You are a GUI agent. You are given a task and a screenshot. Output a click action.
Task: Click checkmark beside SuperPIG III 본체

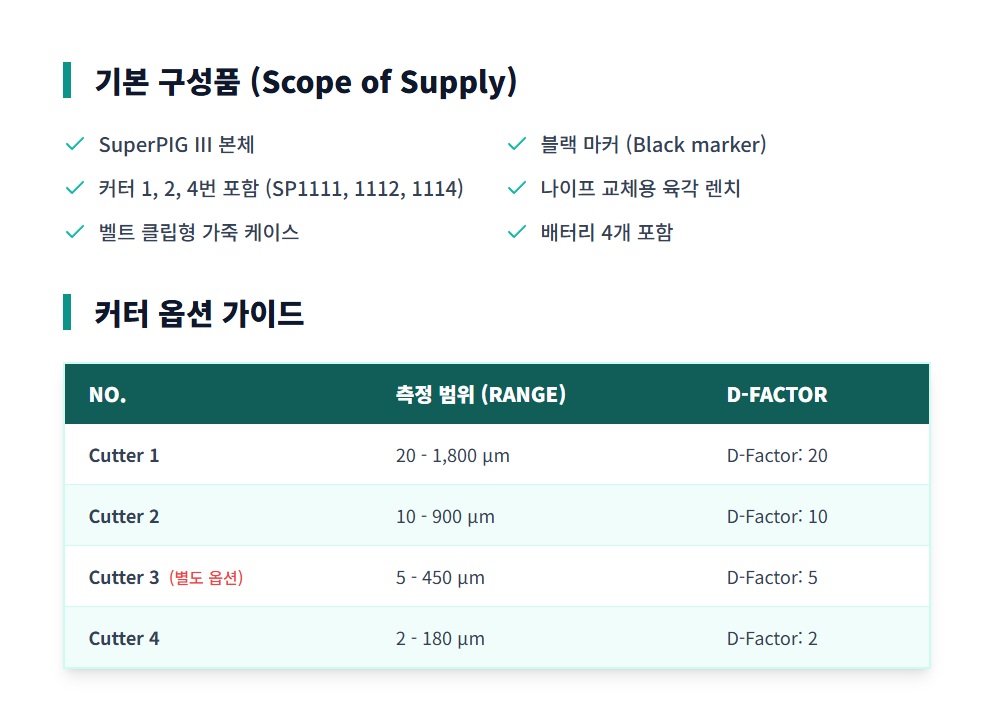point(74,145)
